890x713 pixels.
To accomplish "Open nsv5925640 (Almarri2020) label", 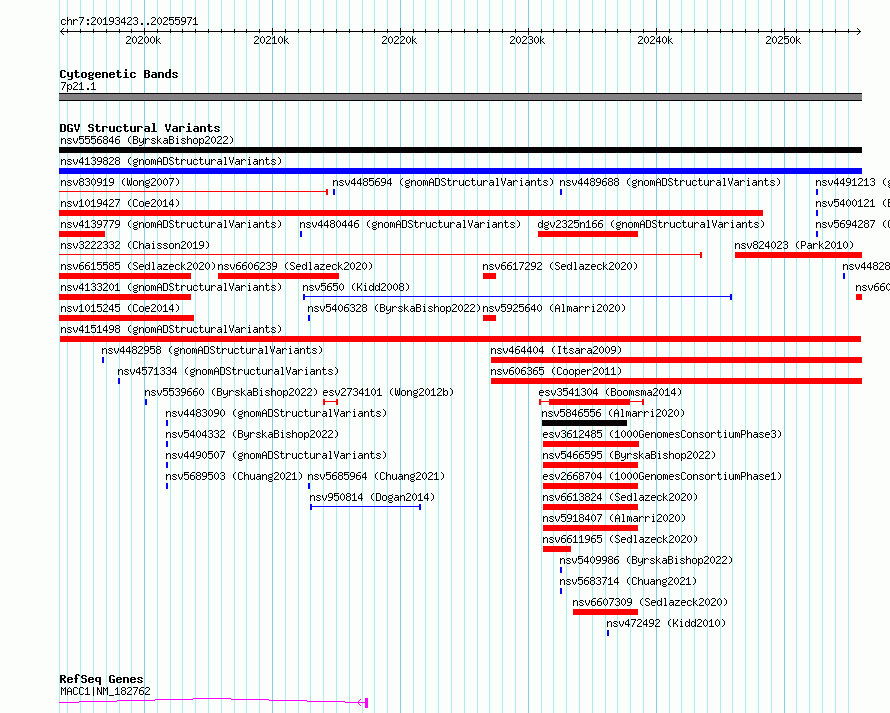I will [x=554, y=308].
